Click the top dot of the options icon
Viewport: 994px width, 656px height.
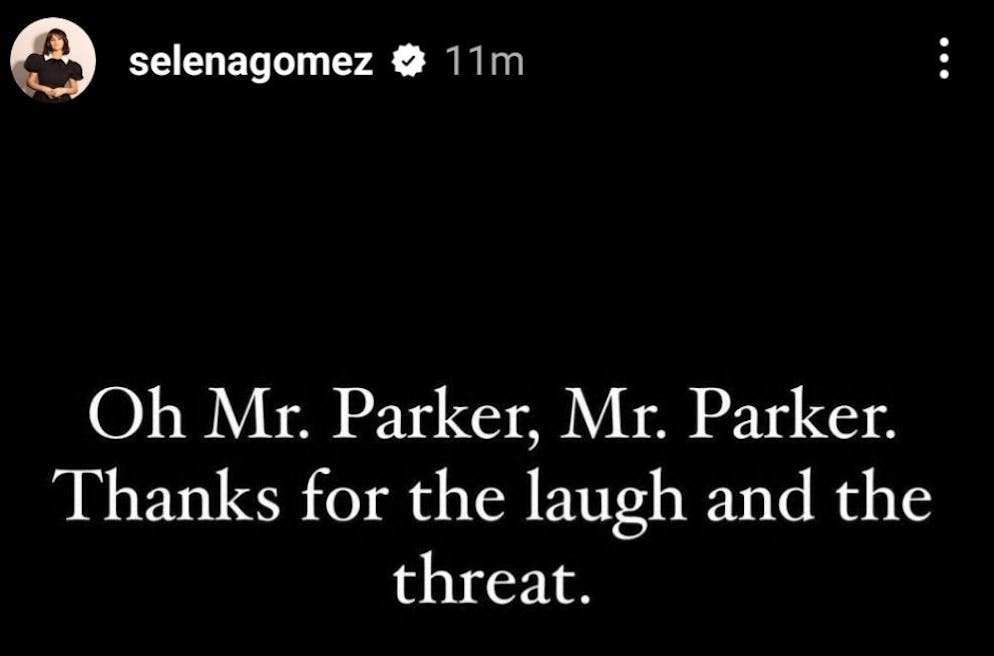click(x=943, y=45)
